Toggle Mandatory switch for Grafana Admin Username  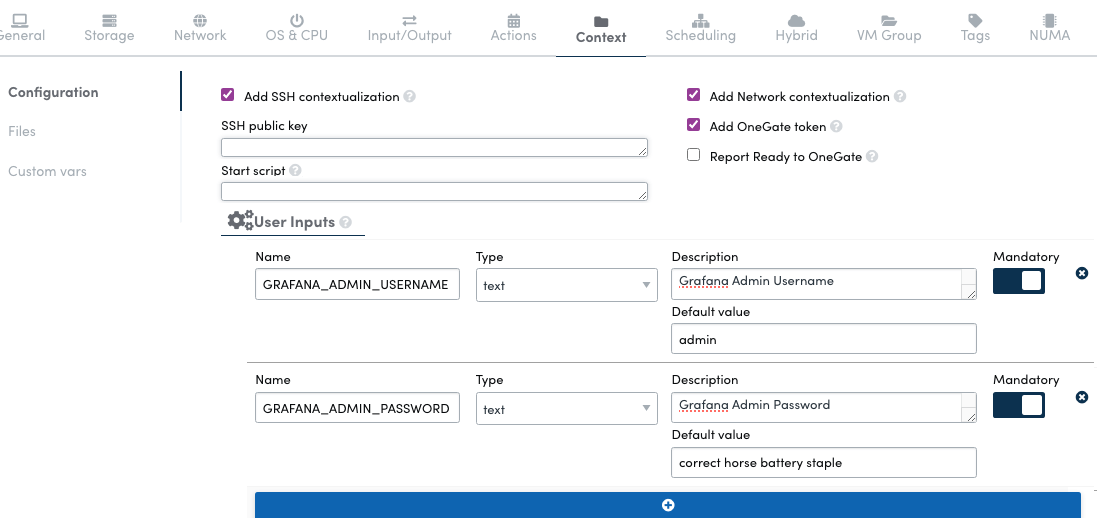point(1018,281)
